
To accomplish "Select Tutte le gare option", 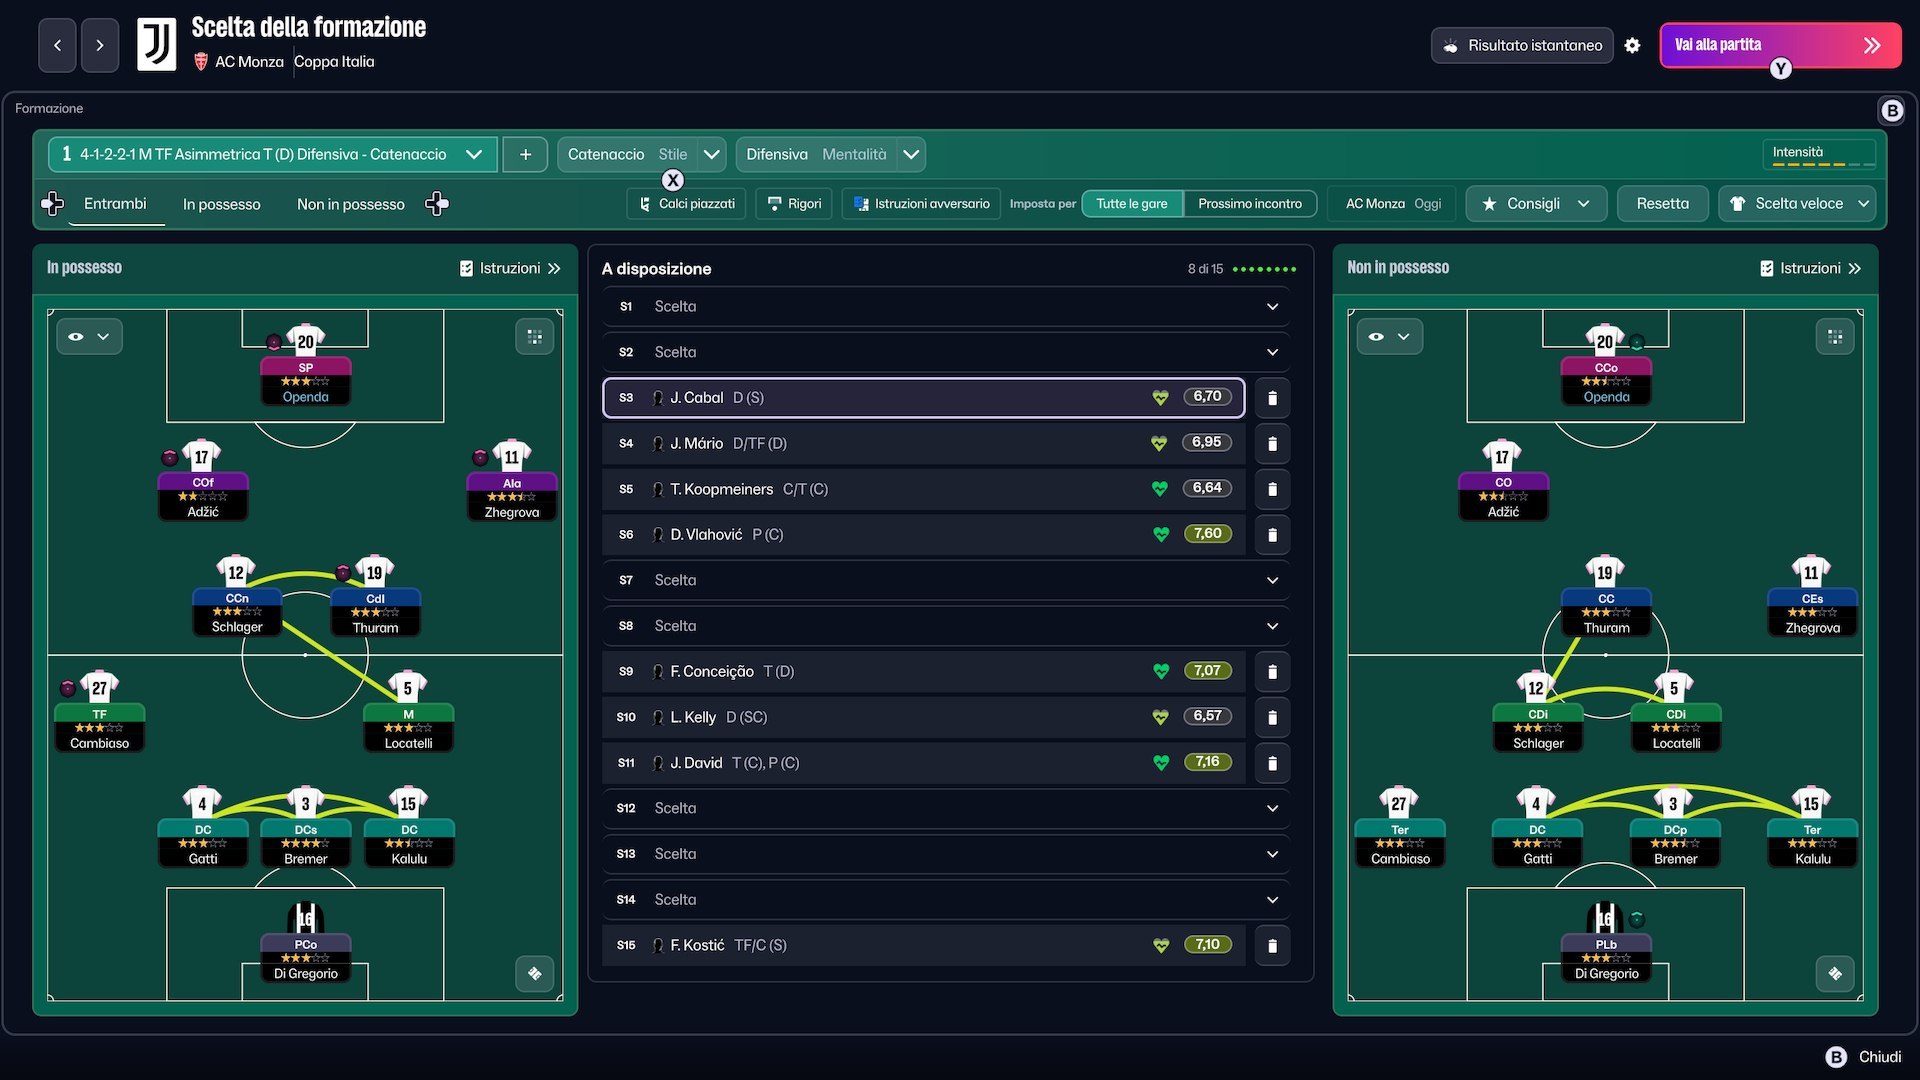I will click(x=1132, y=204).
